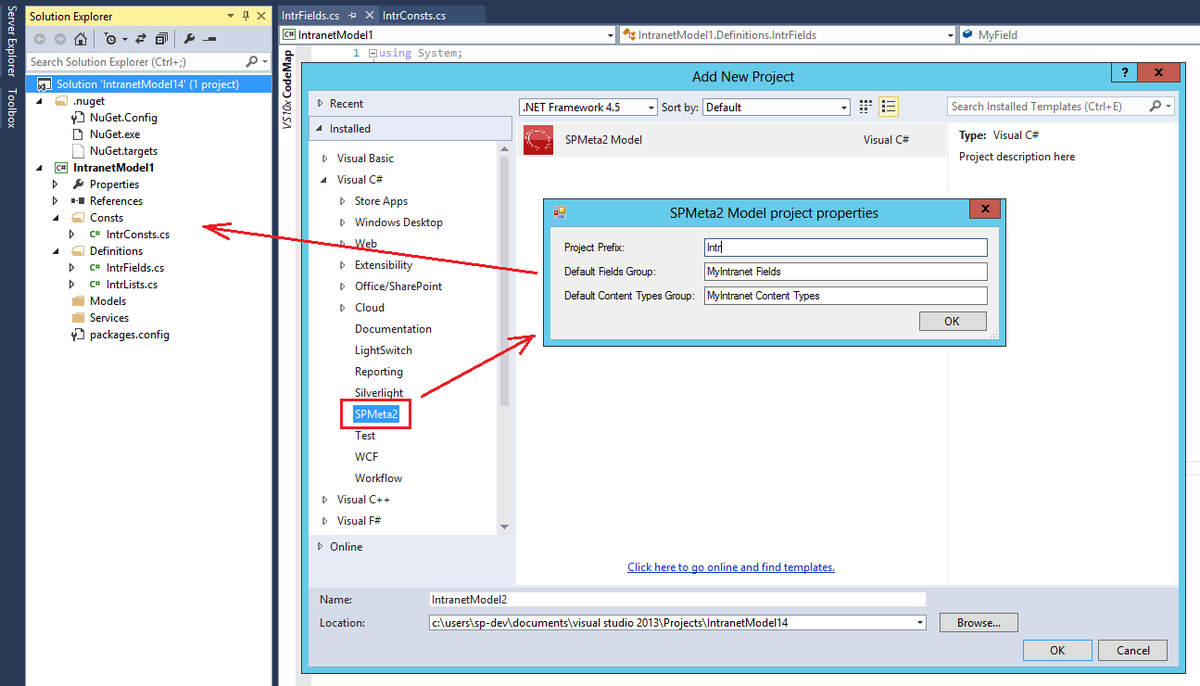Enable the List view toggle for templates
Viewport: 1200px width, 686px height.
click(888, 106)
